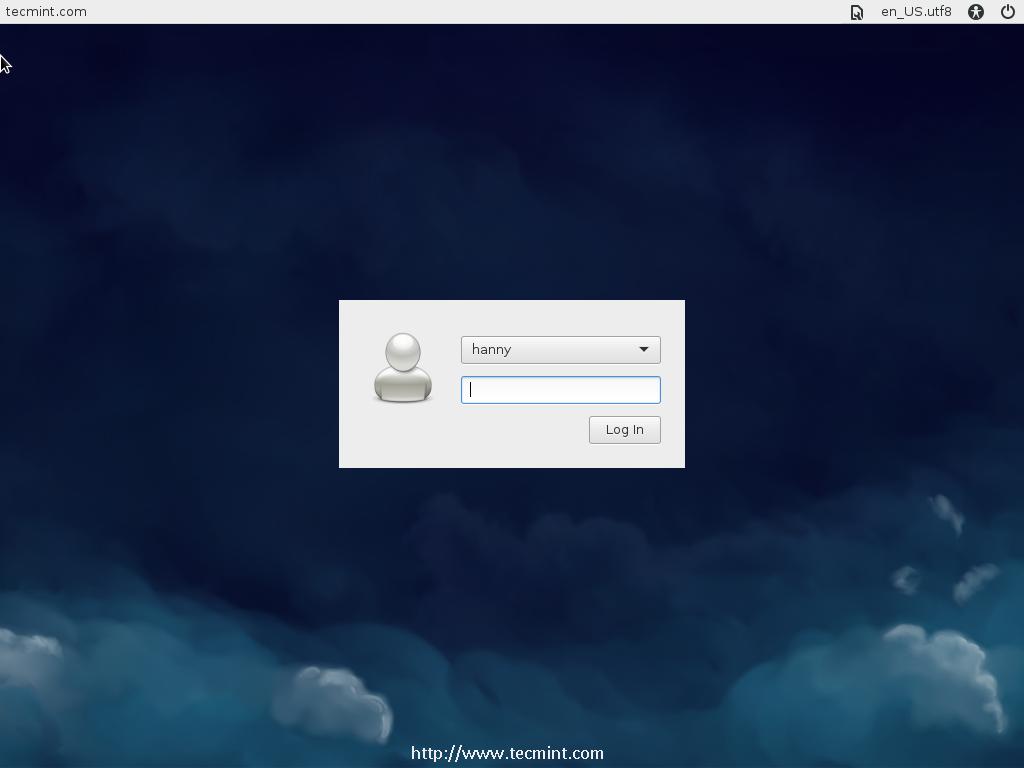Click the user avatar image

click(x=403, y=368)
